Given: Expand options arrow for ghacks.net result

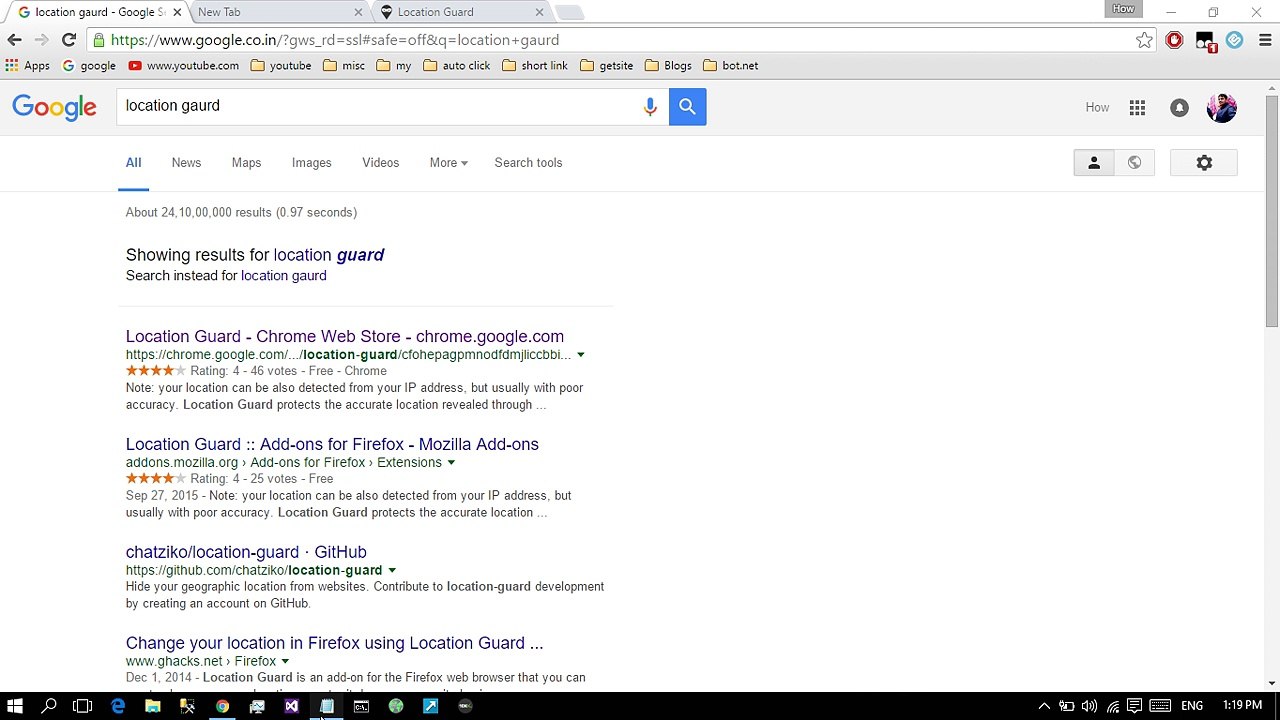Looking at the screenshot, I should click(x=285, y=662).
